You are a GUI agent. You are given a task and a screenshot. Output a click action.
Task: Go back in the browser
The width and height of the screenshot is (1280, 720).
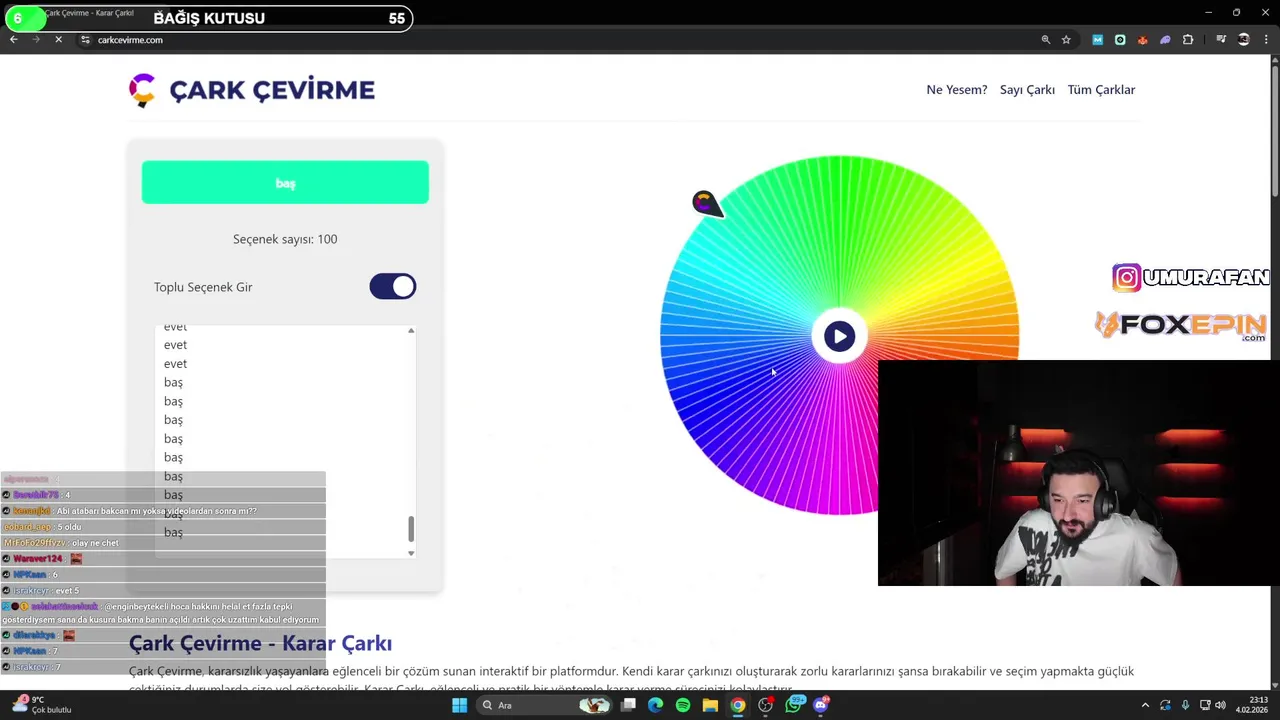[x=14, y=40]
